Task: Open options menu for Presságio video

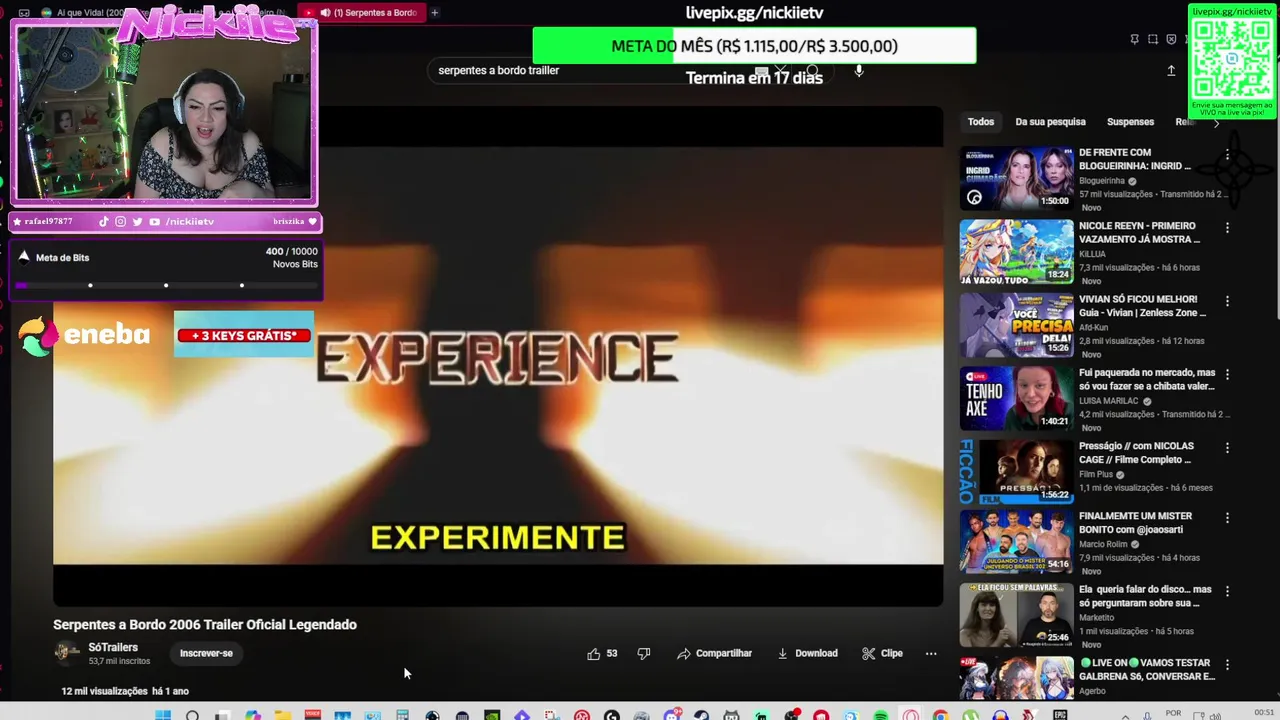Action: (x=1227, y=447)
